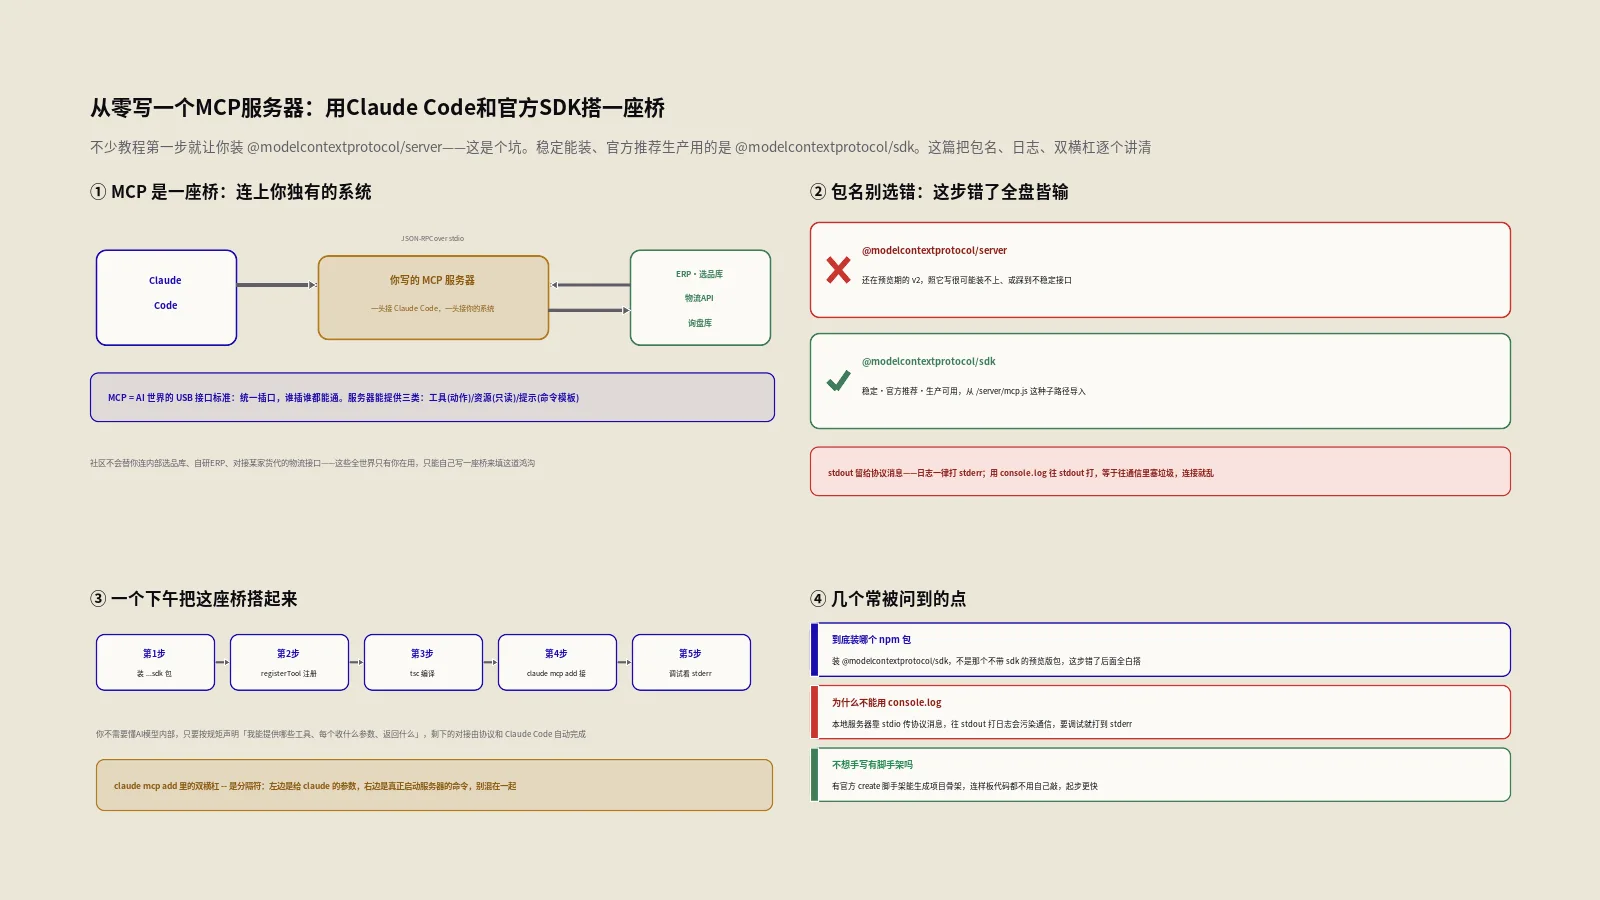Click the answer starting '有官方 create 脚手架'

965,786
